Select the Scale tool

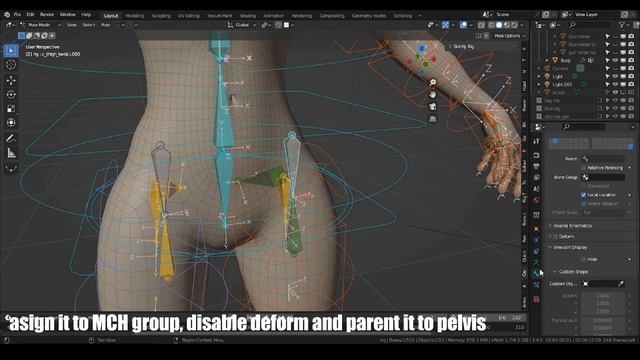(x=11, y=109)
